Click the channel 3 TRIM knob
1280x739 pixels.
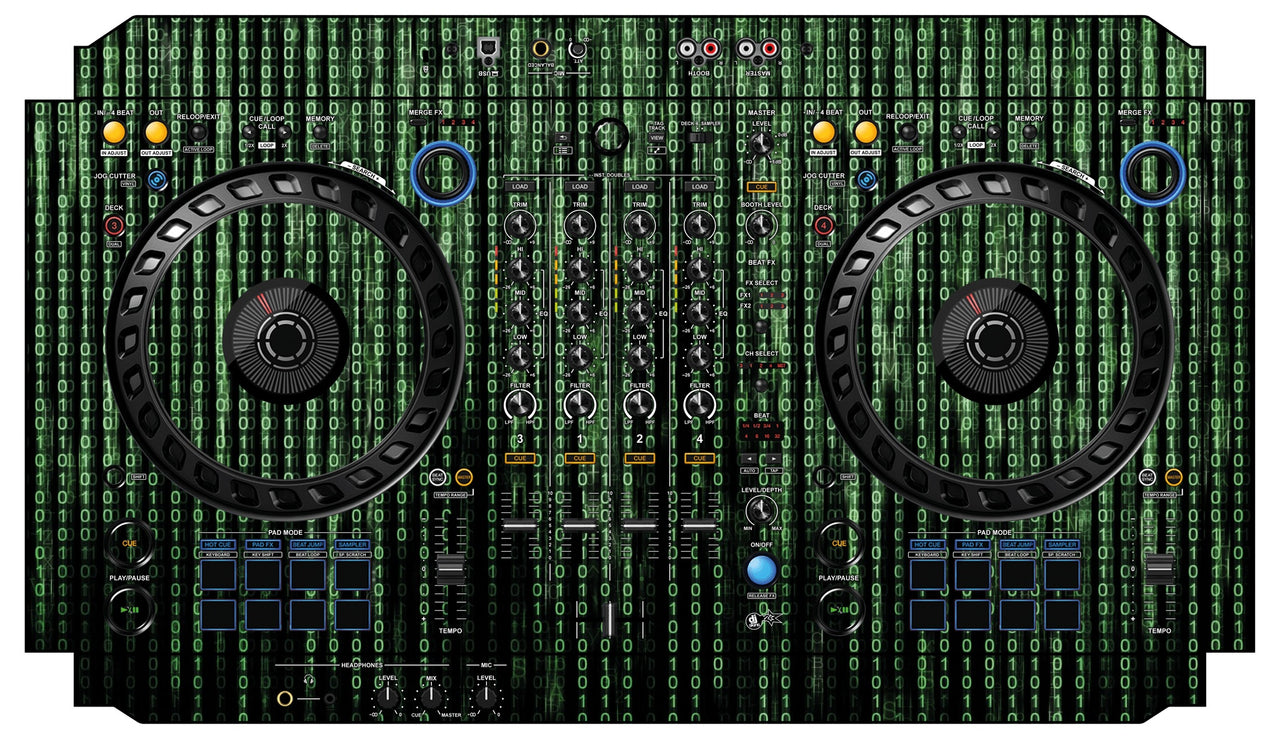click(520, 225)
